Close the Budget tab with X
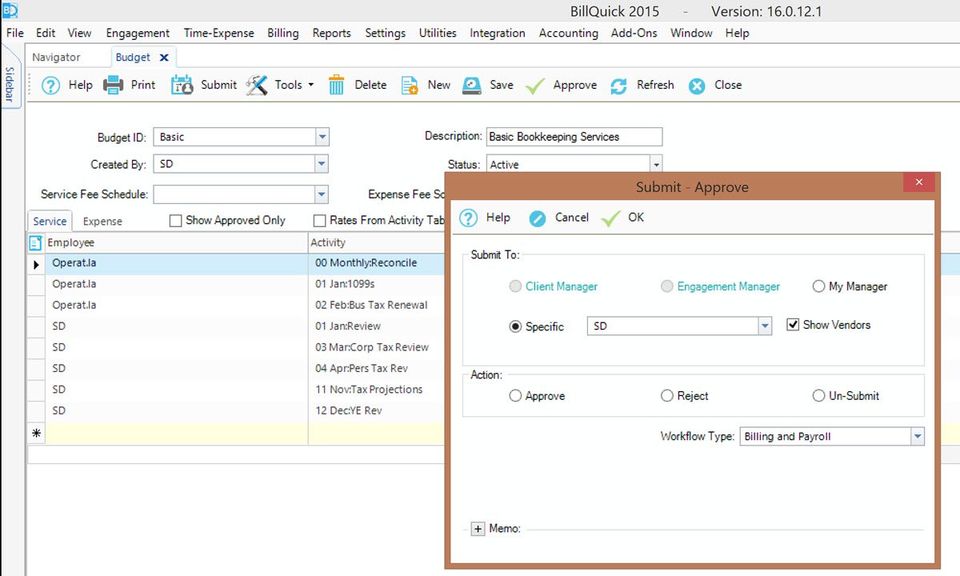The width and height of the screenshot is (960, 576). 163,58
